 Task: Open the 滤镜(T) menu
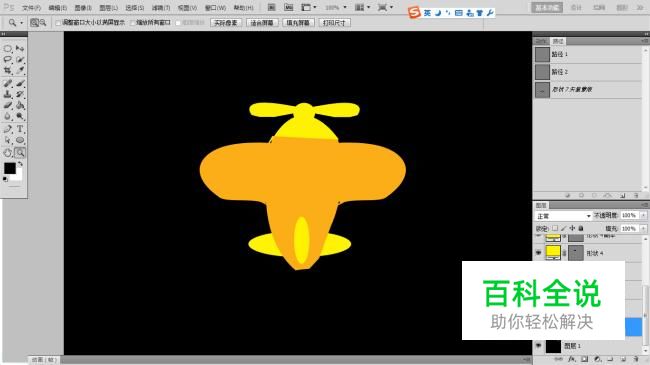tap(161, 8)
